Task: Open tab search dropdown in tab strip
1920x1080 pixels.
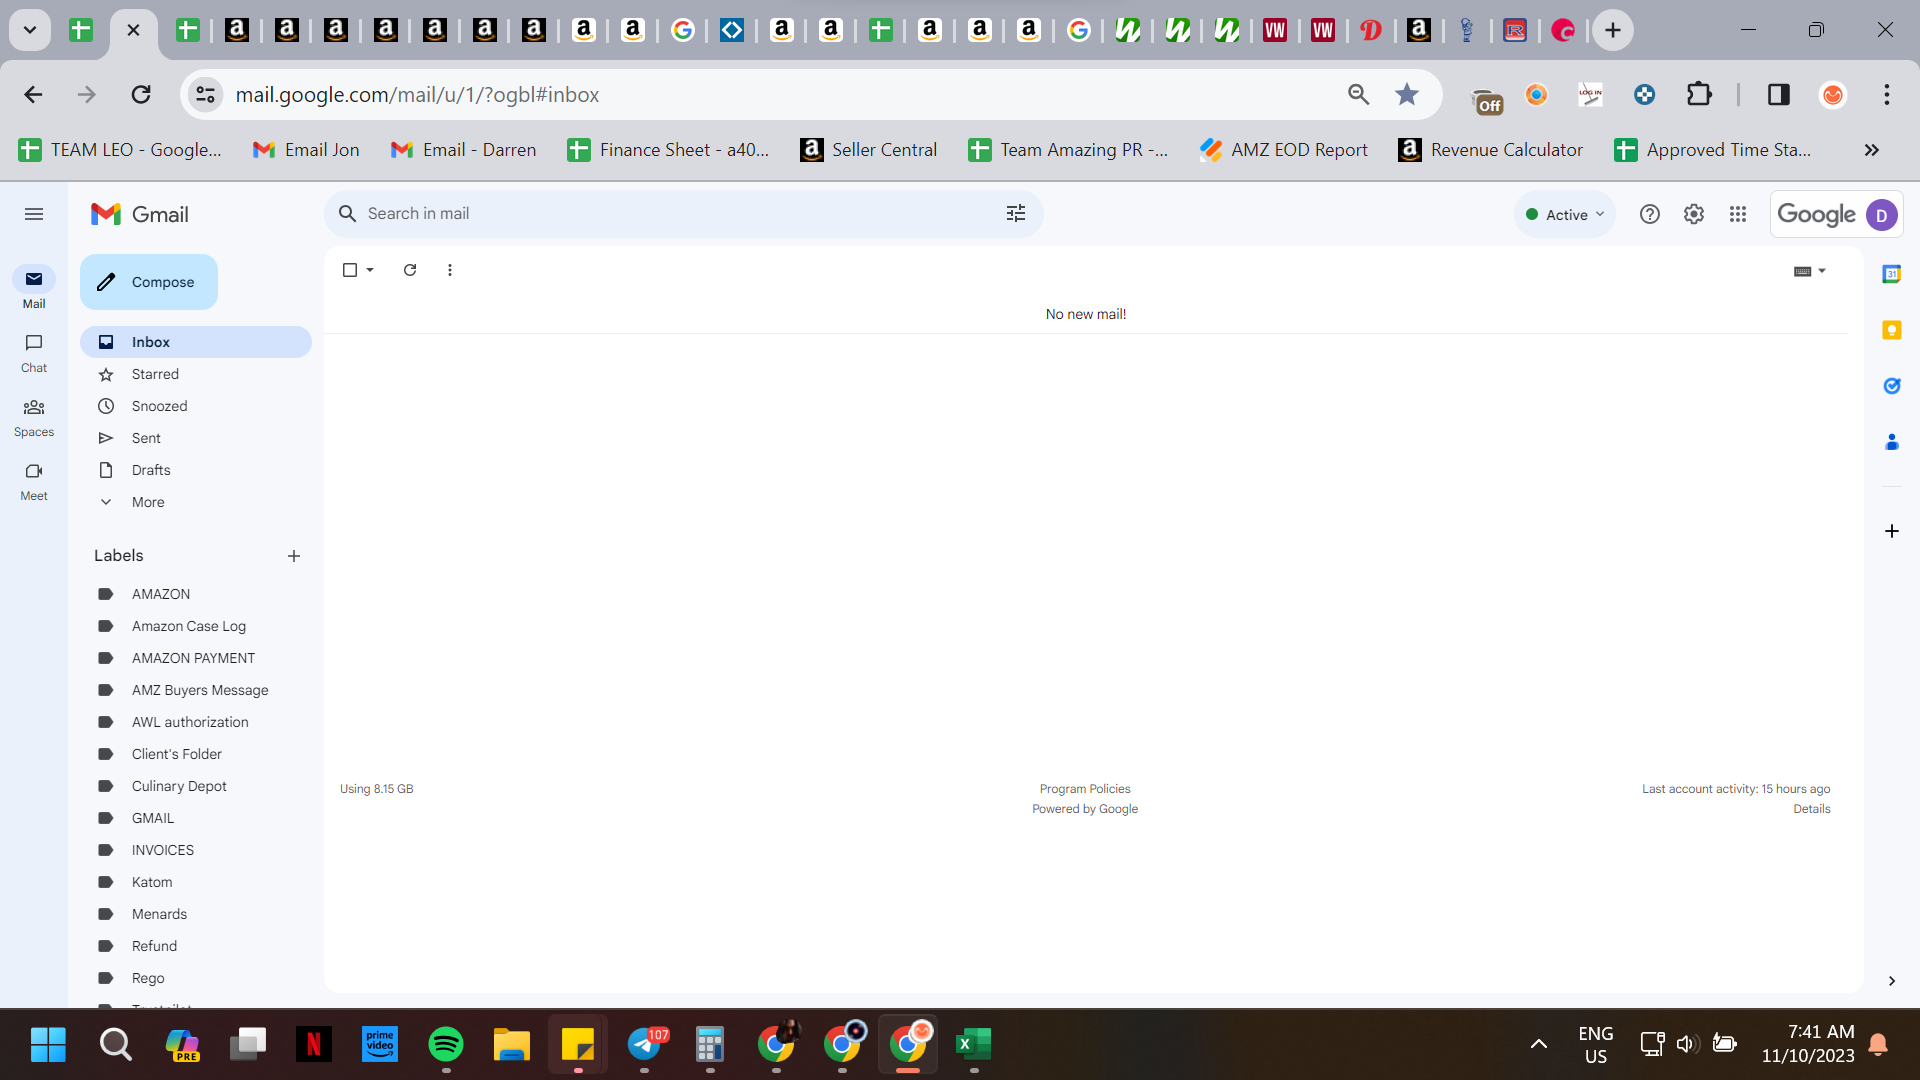Action: pyautogui.click(x=30, y=30)
